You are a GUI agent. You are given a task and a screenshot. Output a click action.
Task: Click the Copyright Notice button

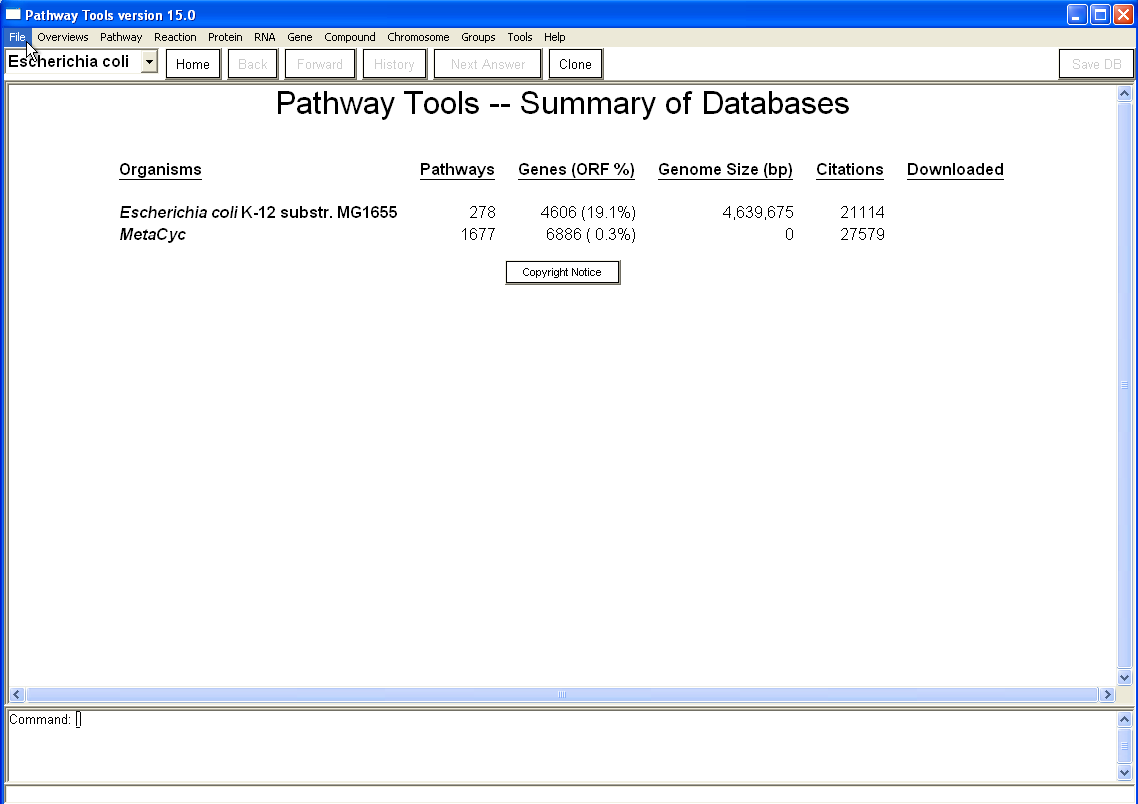[562, 272]
